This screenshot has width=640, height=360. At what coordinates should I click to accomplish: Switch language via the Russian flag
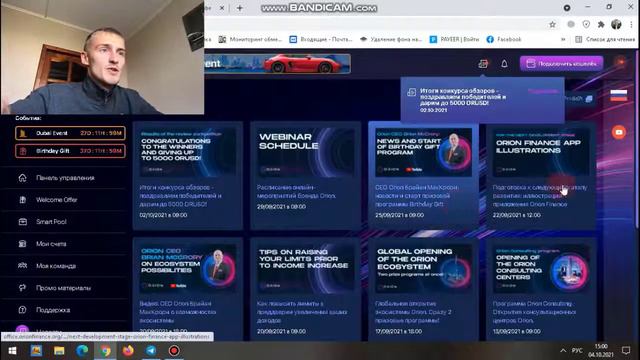click(619, 95)
